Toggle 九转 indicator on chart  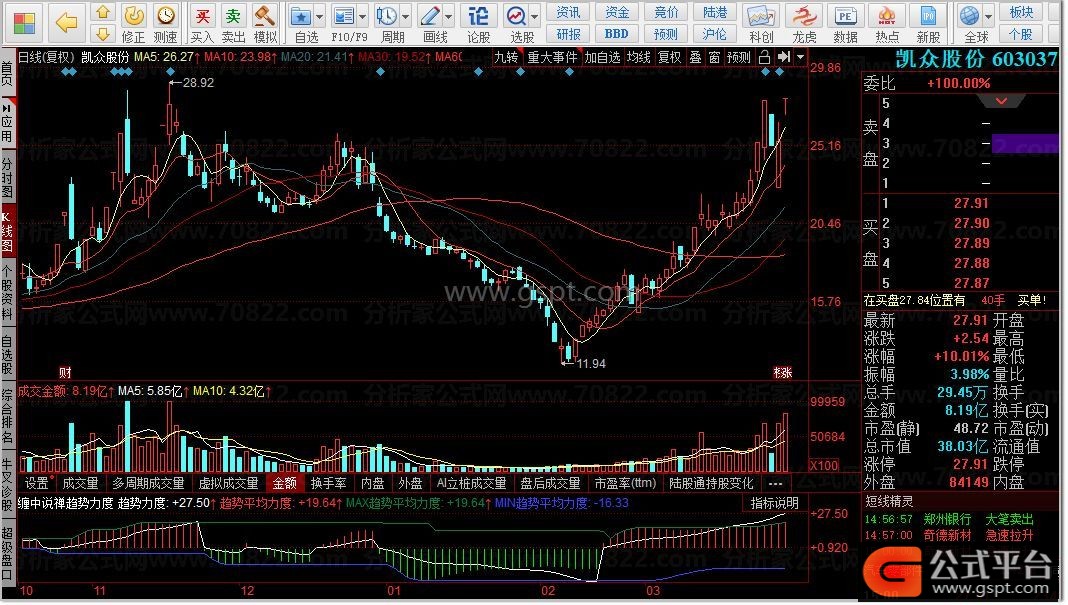point(506,57)
